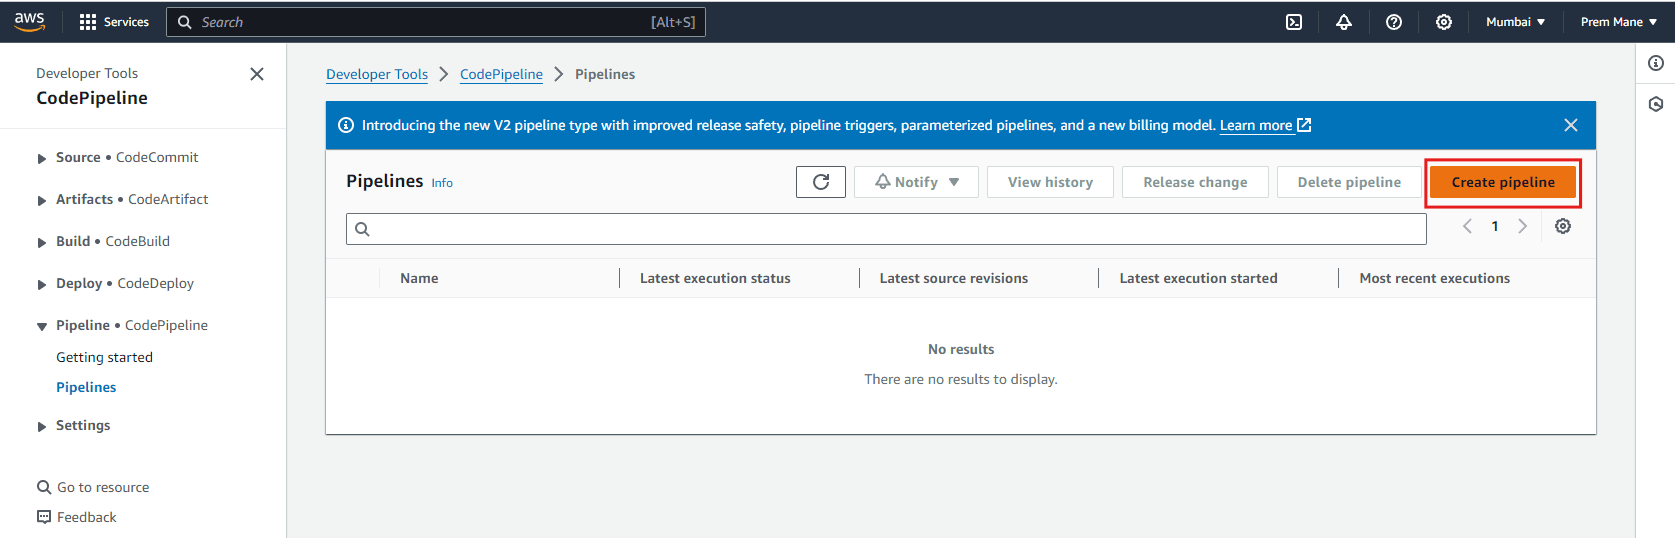Open the Mumbai region selector

(1515, 22)
